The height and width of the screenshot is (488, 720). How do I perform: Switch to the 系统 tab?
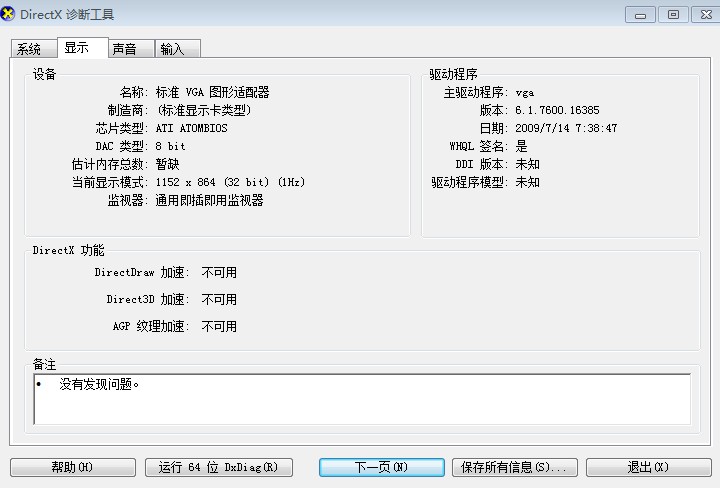(34, 49)
